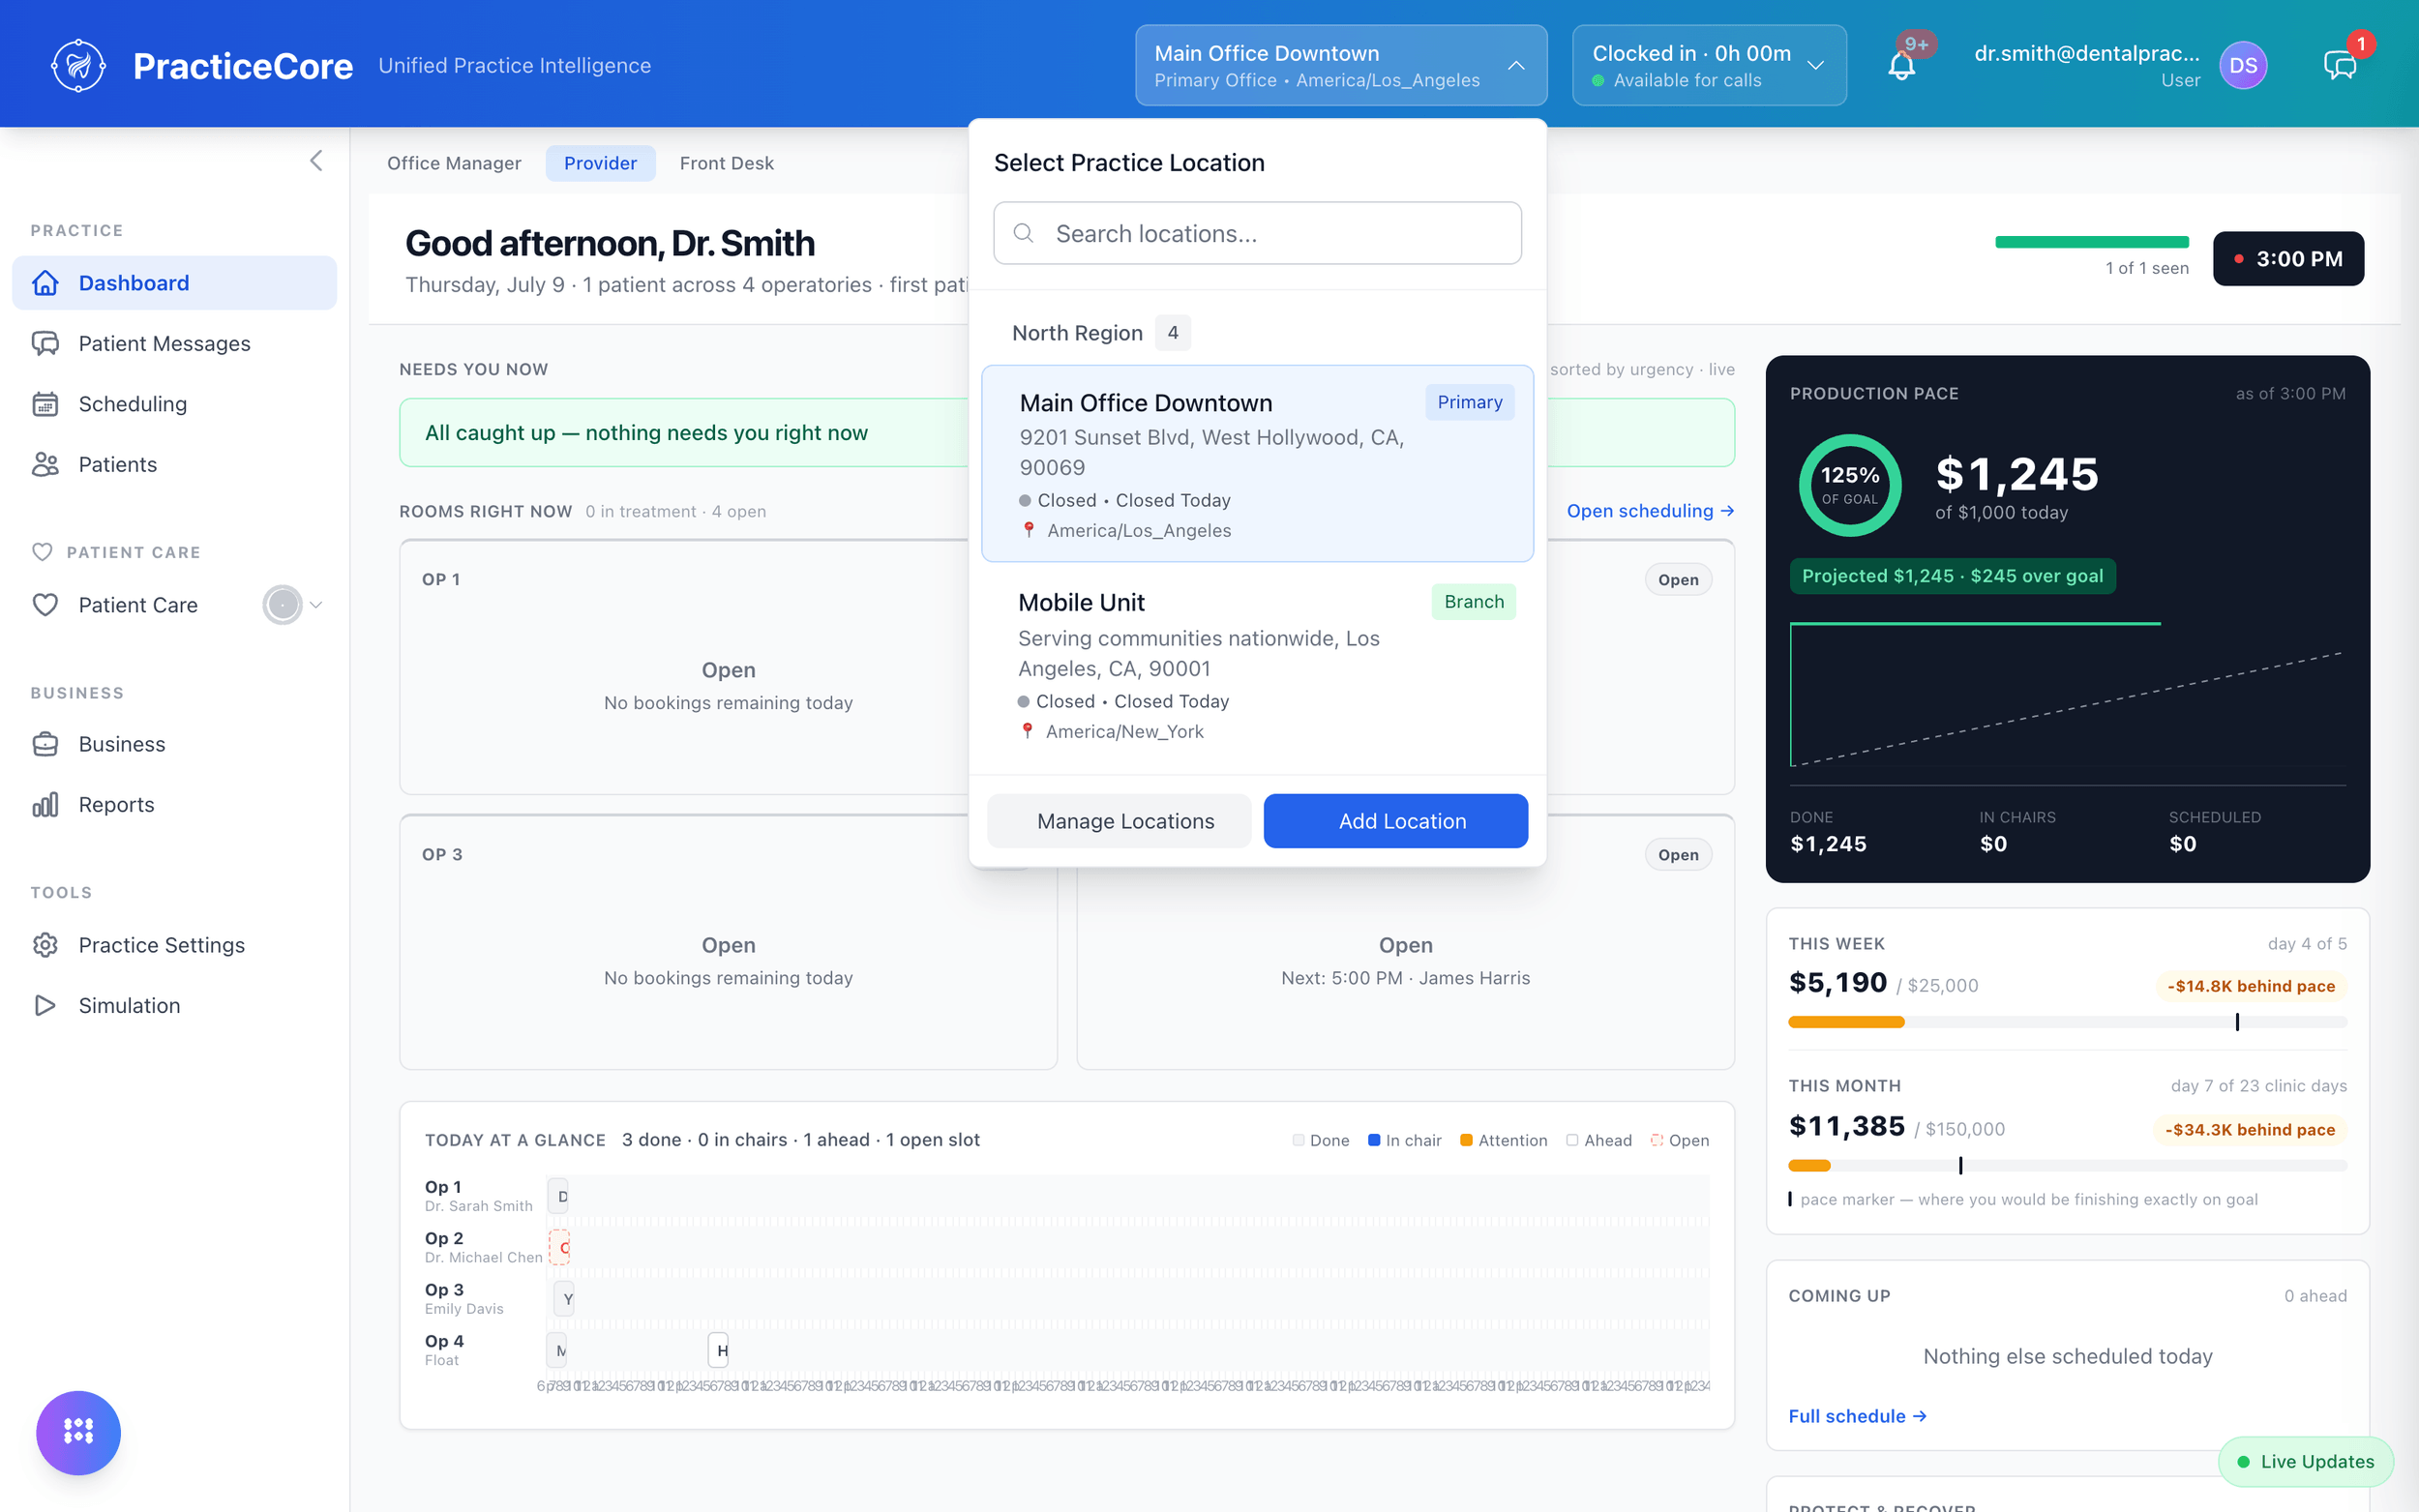Open the Clocked in status dropdown
Screen dimensions: 2419x1512
[1709, 66]
